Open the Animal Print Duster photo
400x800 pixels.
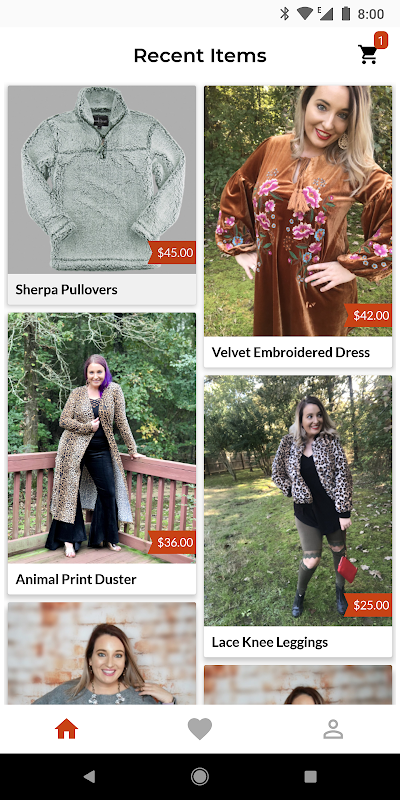(102, 438)
